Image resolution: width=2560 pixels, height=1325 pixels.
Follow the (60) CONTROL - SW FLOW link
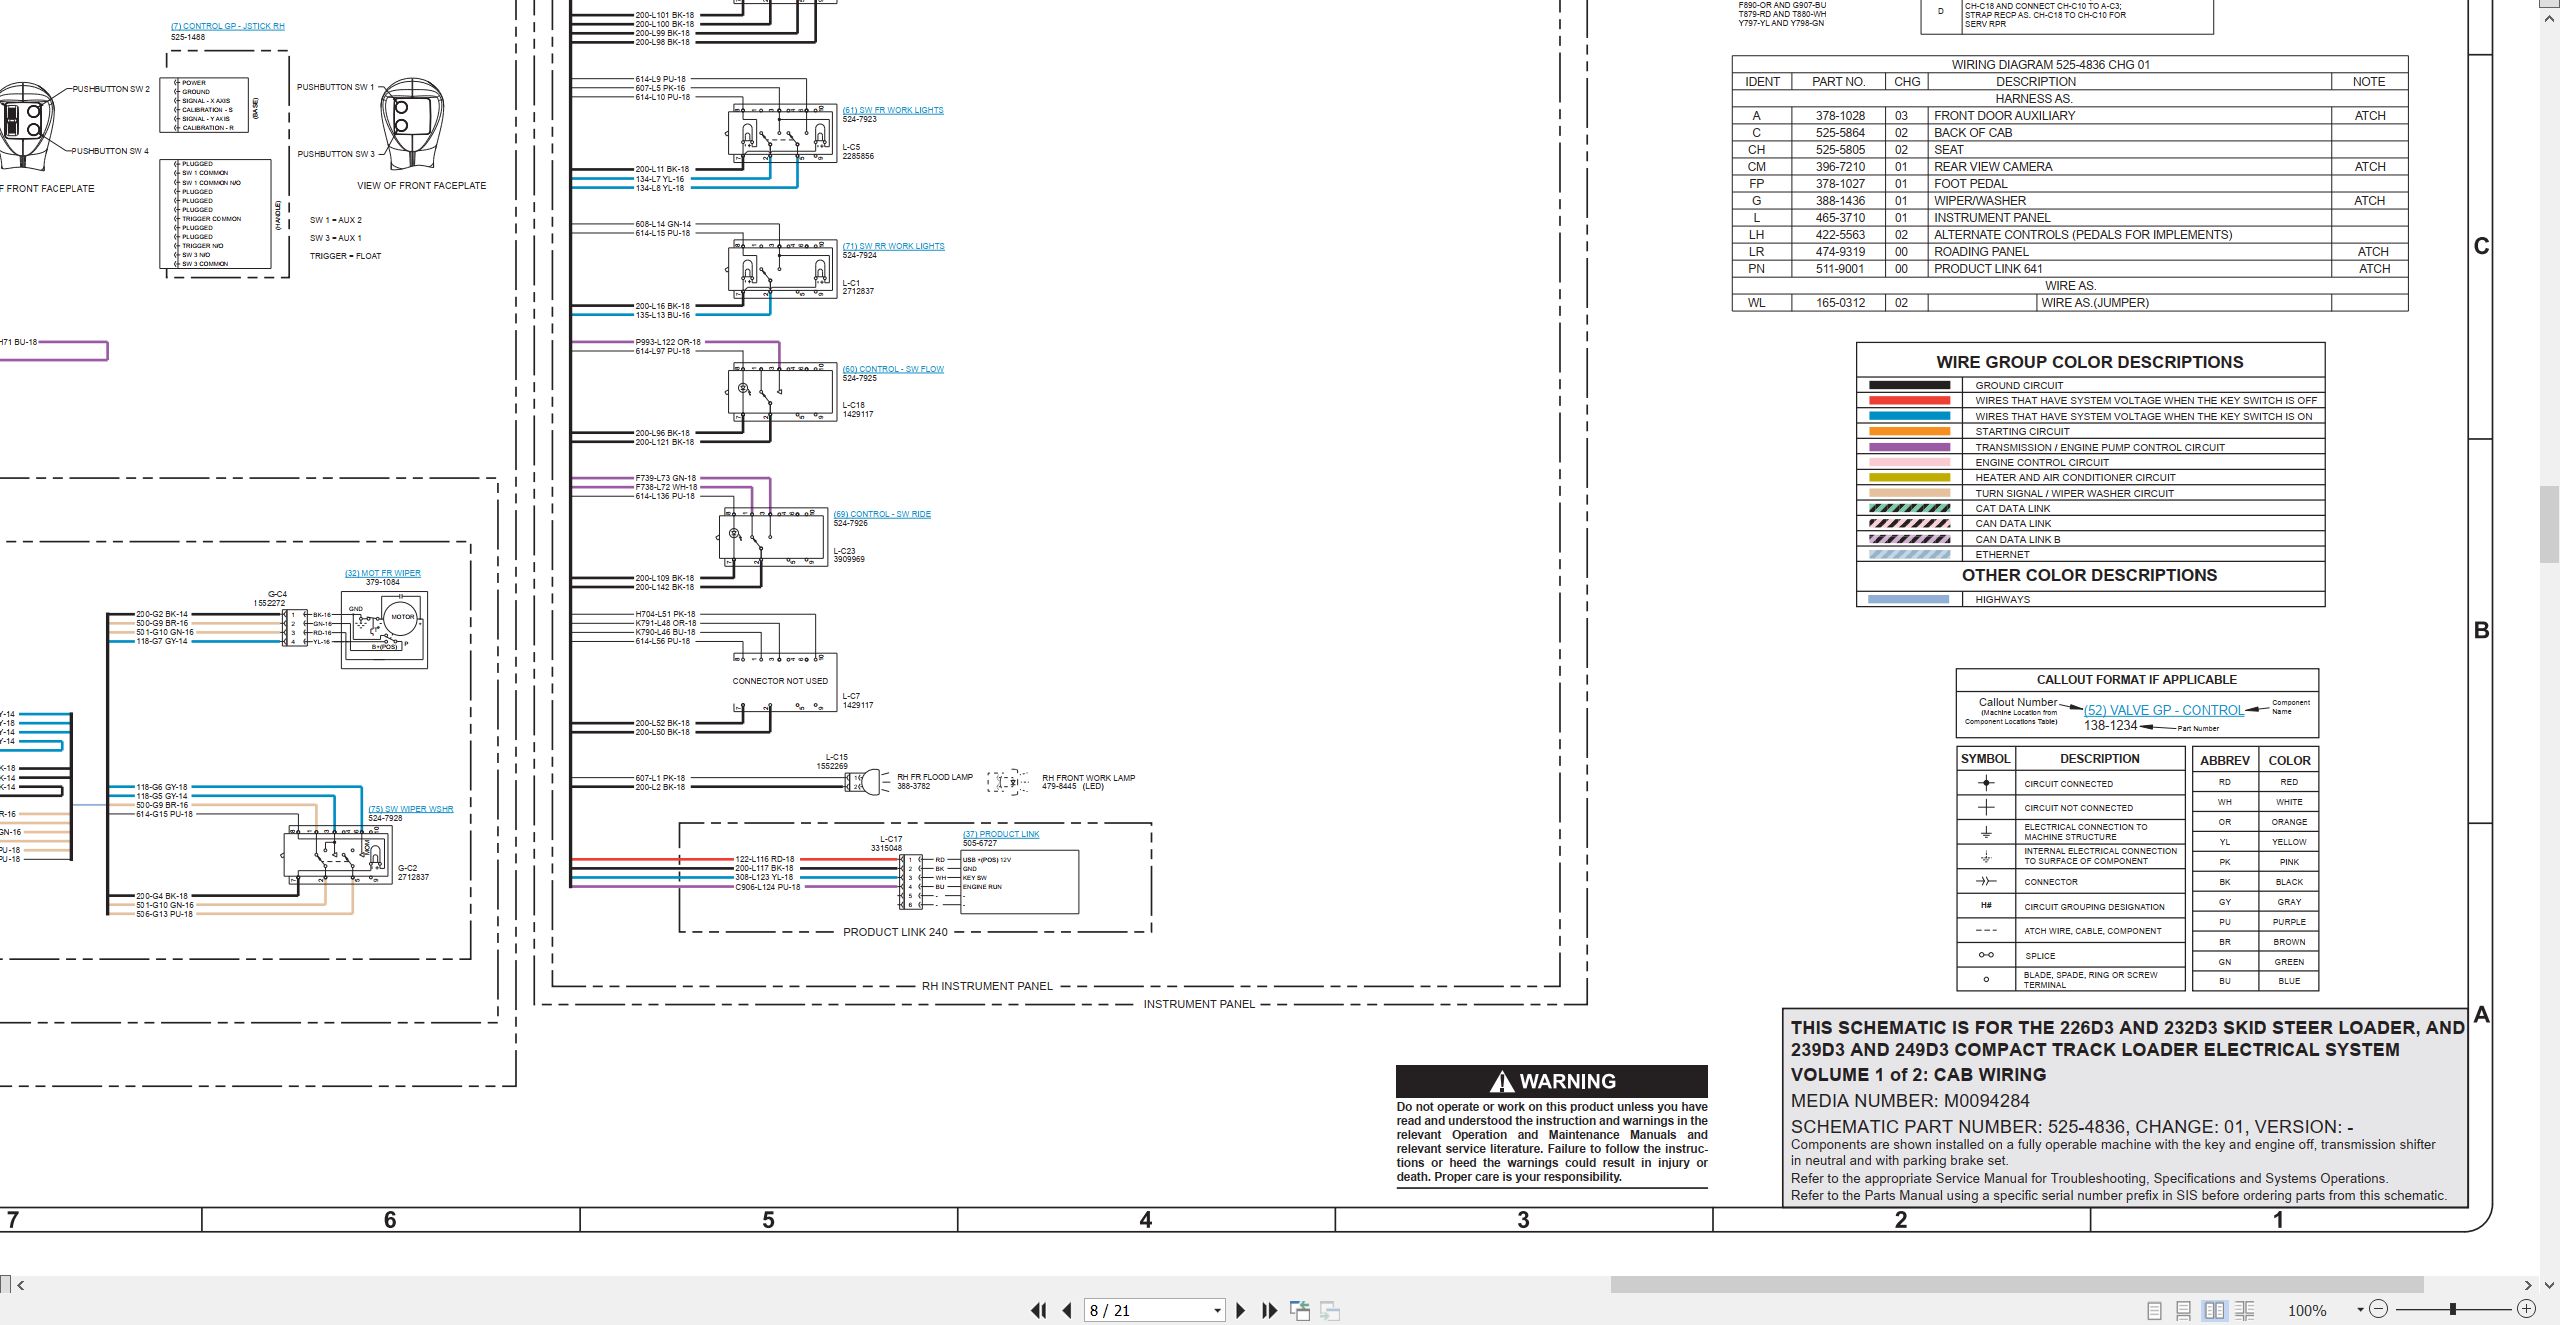click(893, 369)
